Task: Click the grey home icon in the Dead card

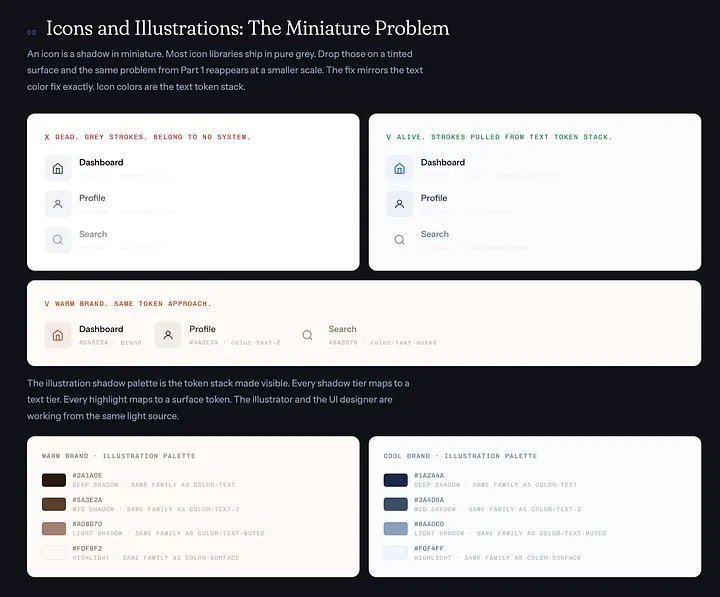Action: pyautogui.click(x=58, y=169)
